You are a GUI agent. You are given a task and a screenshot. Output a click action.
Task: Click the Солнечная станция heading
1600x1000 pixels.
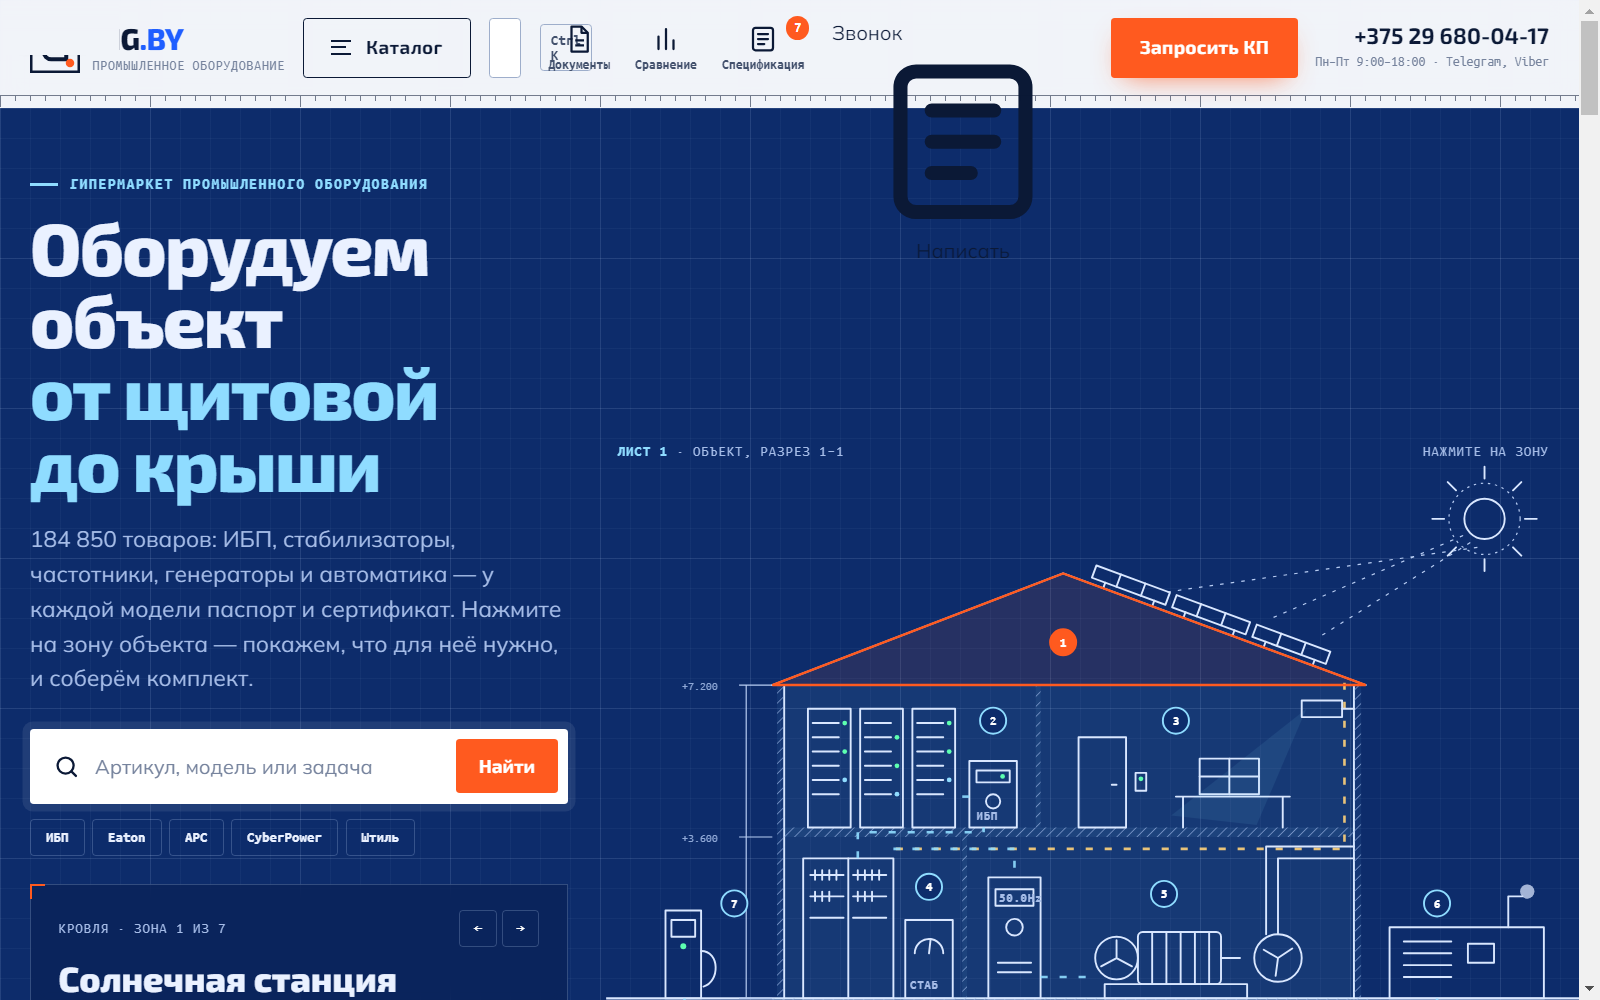tap(227, 981)
